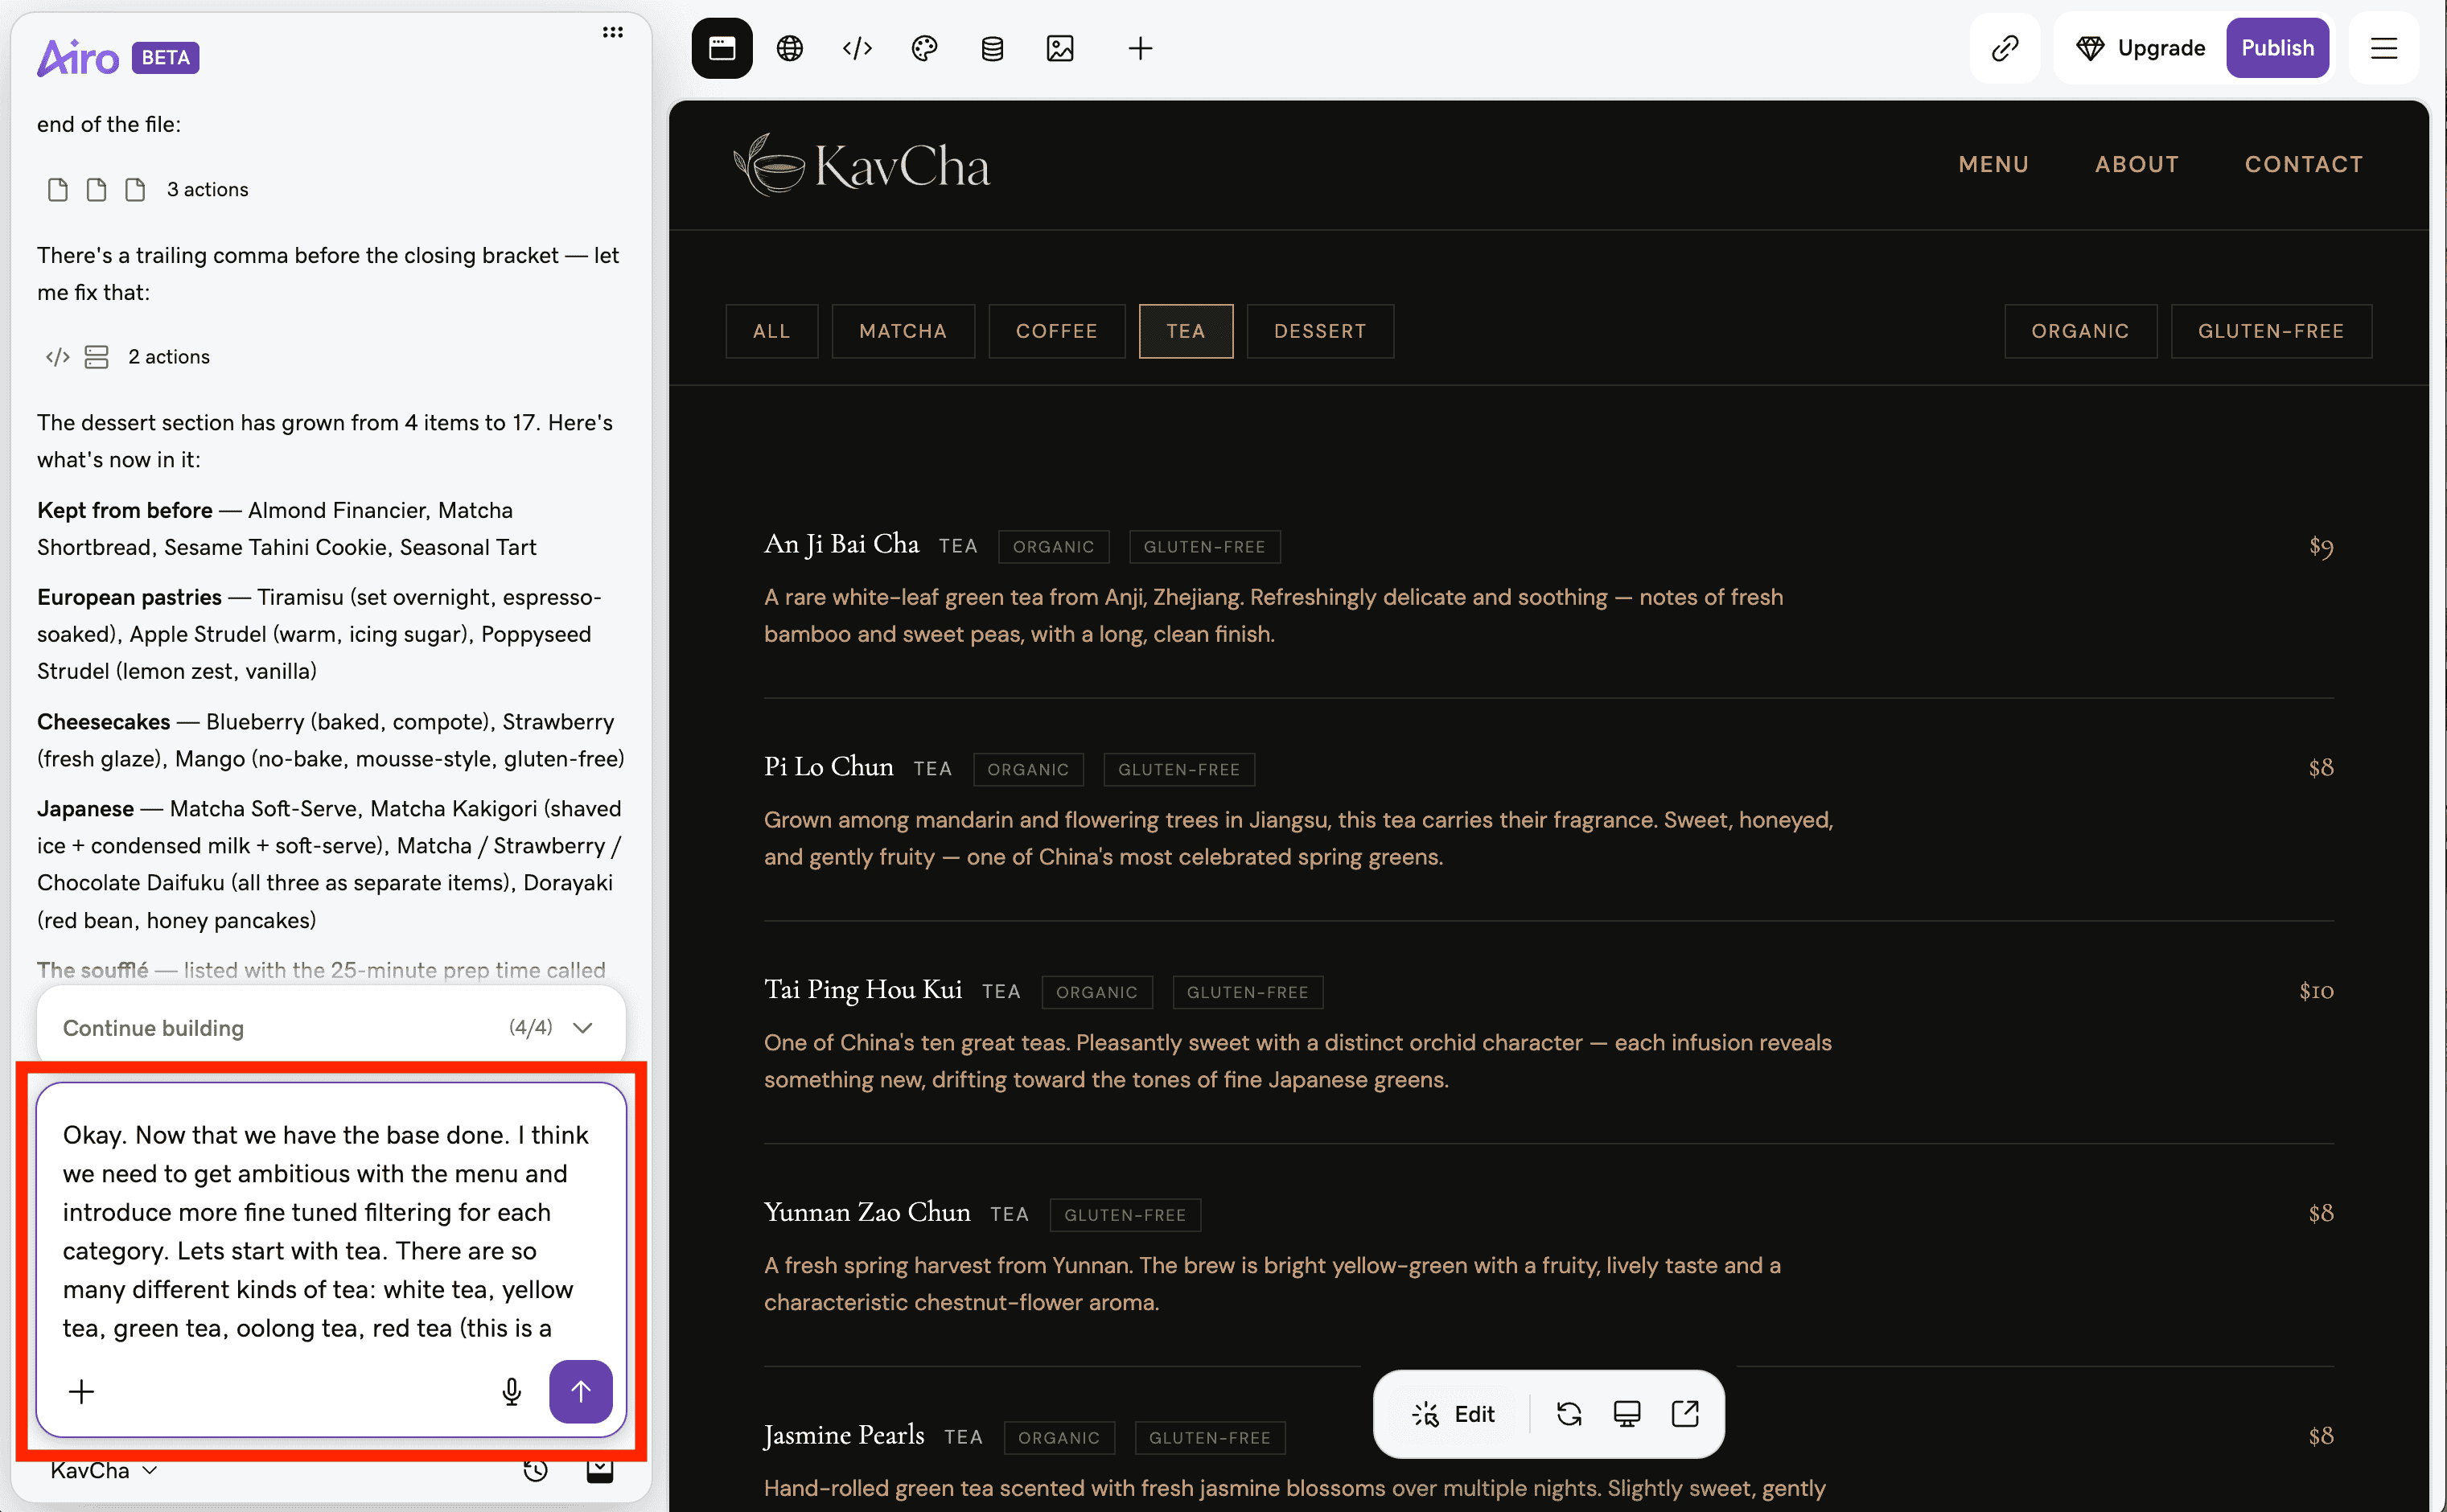Image resolution: width=2447 pixels, height=1512 pixels.
Task: Click the GLUTEN-FREE tag on Yunnan Zao Chun
Action: (x=1125, y=1215)
